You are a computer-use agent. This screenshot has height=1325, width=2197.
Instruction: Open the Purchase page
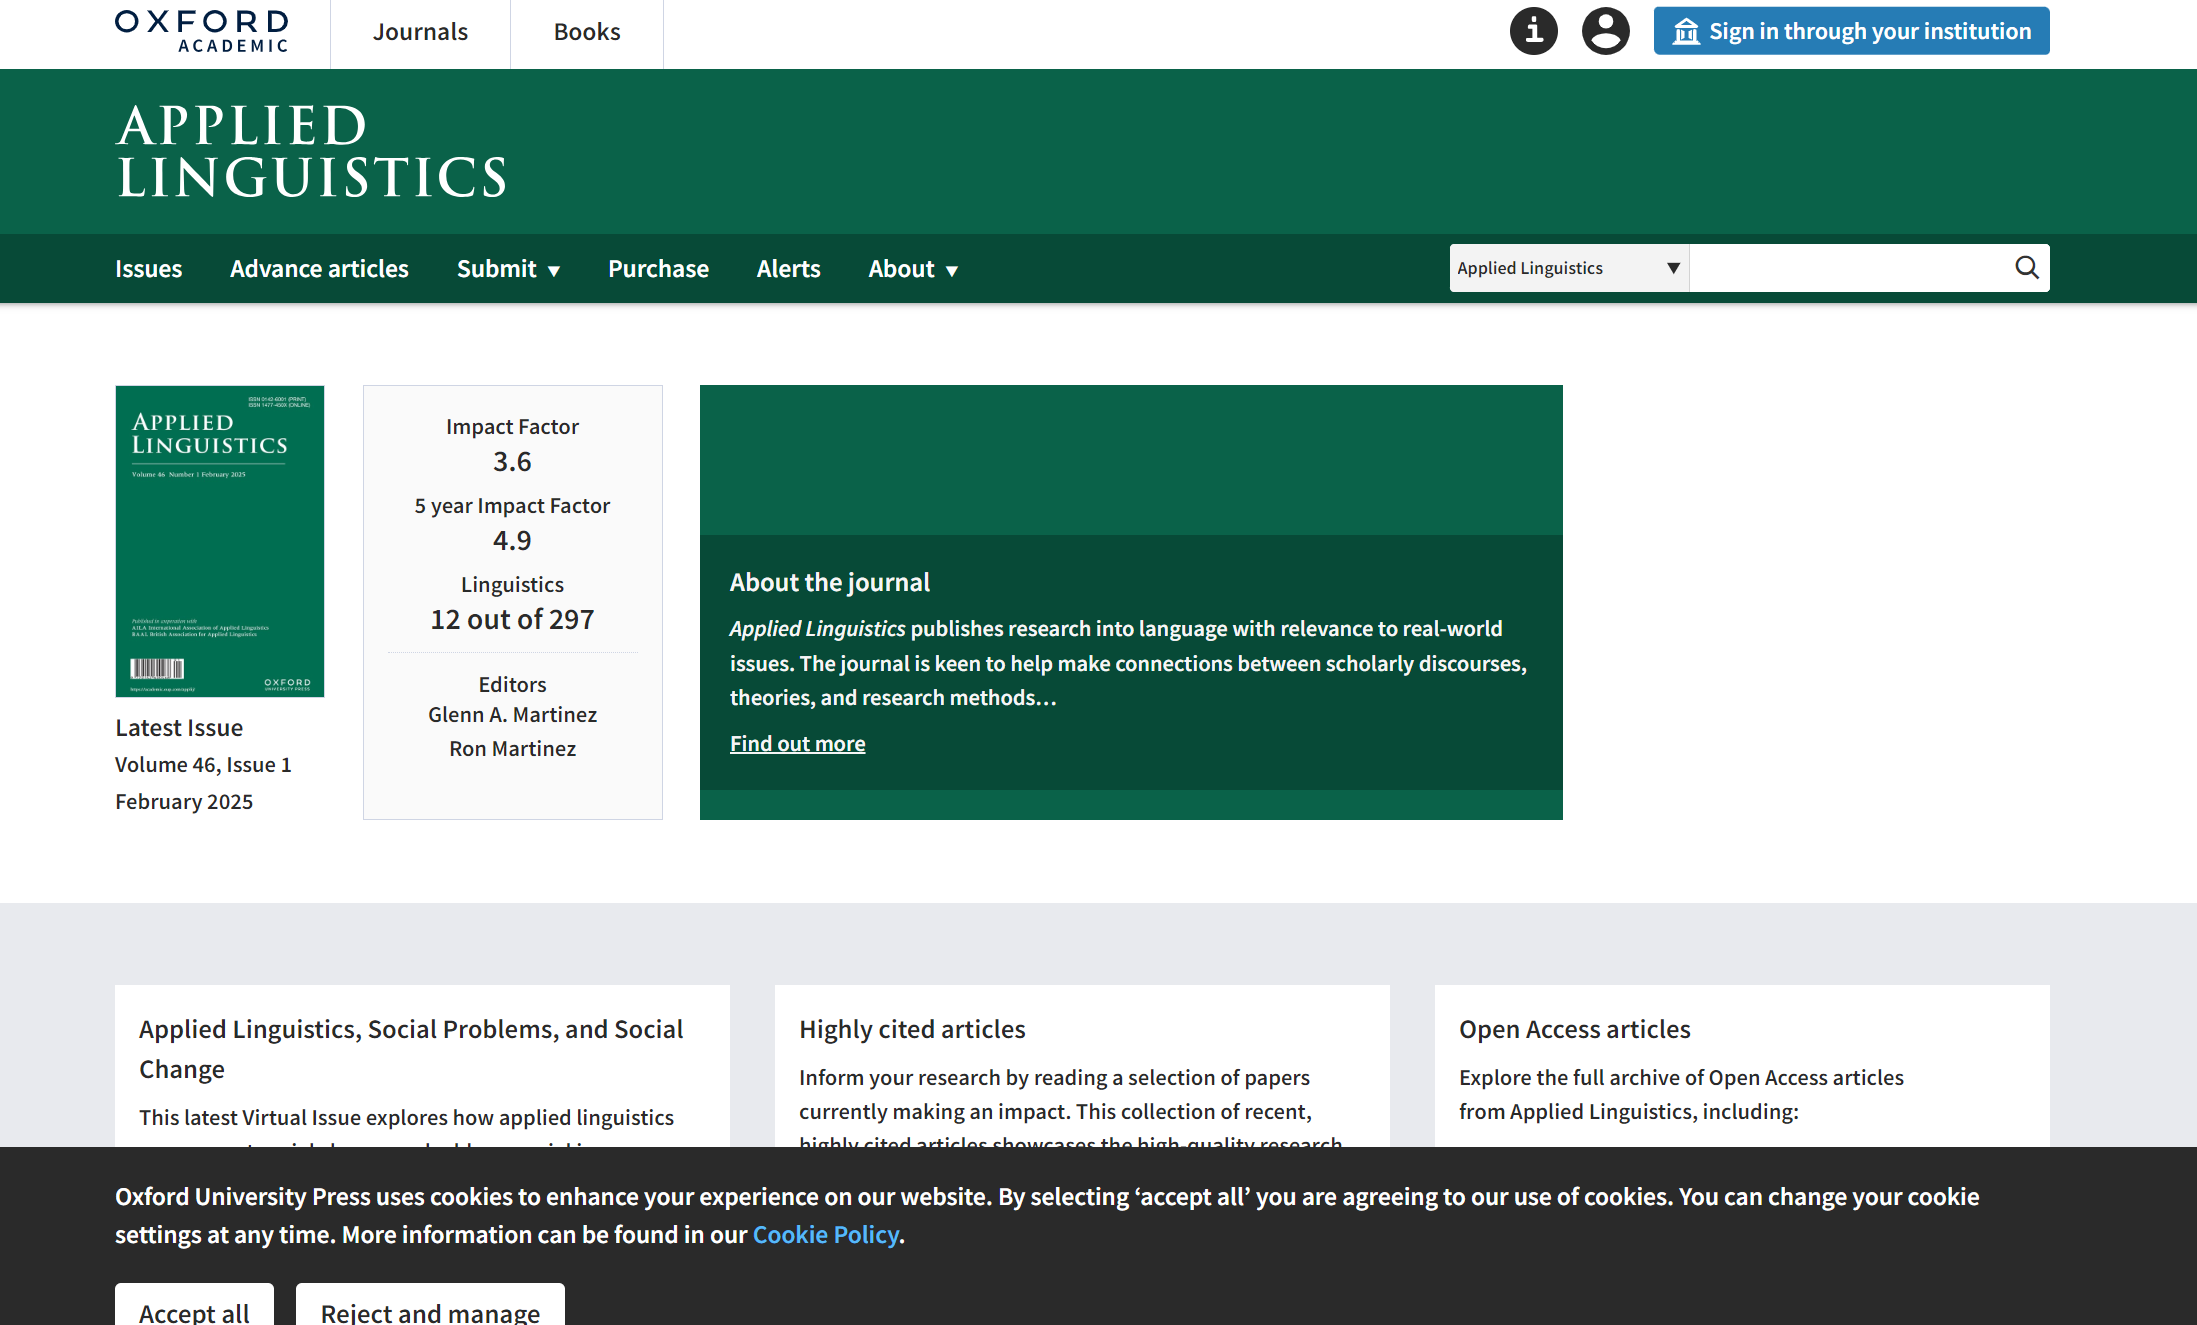[658, 269]
